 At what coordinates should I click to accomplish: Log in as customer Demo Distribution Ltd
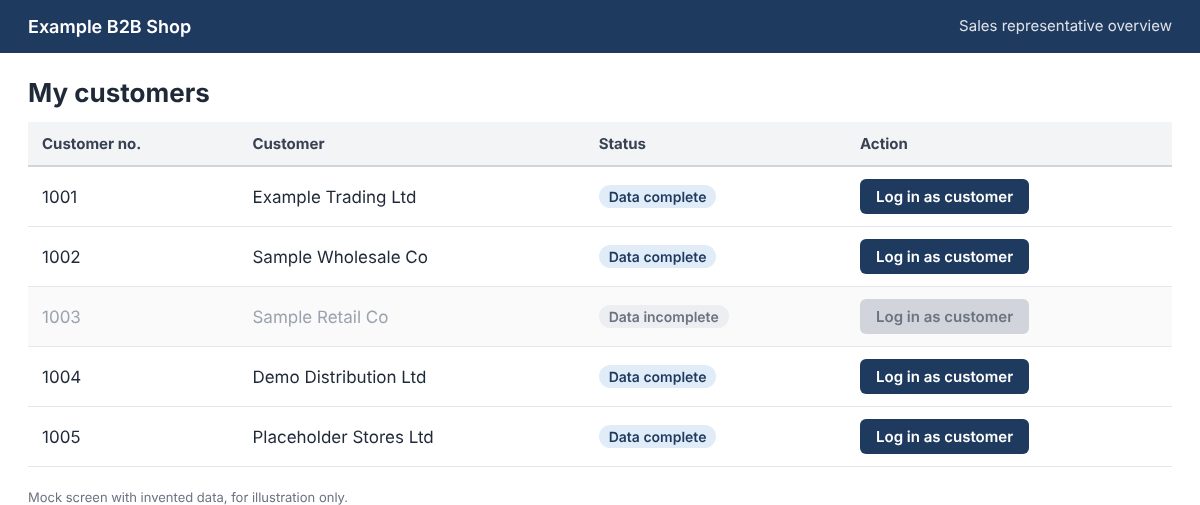coord(944,377)
